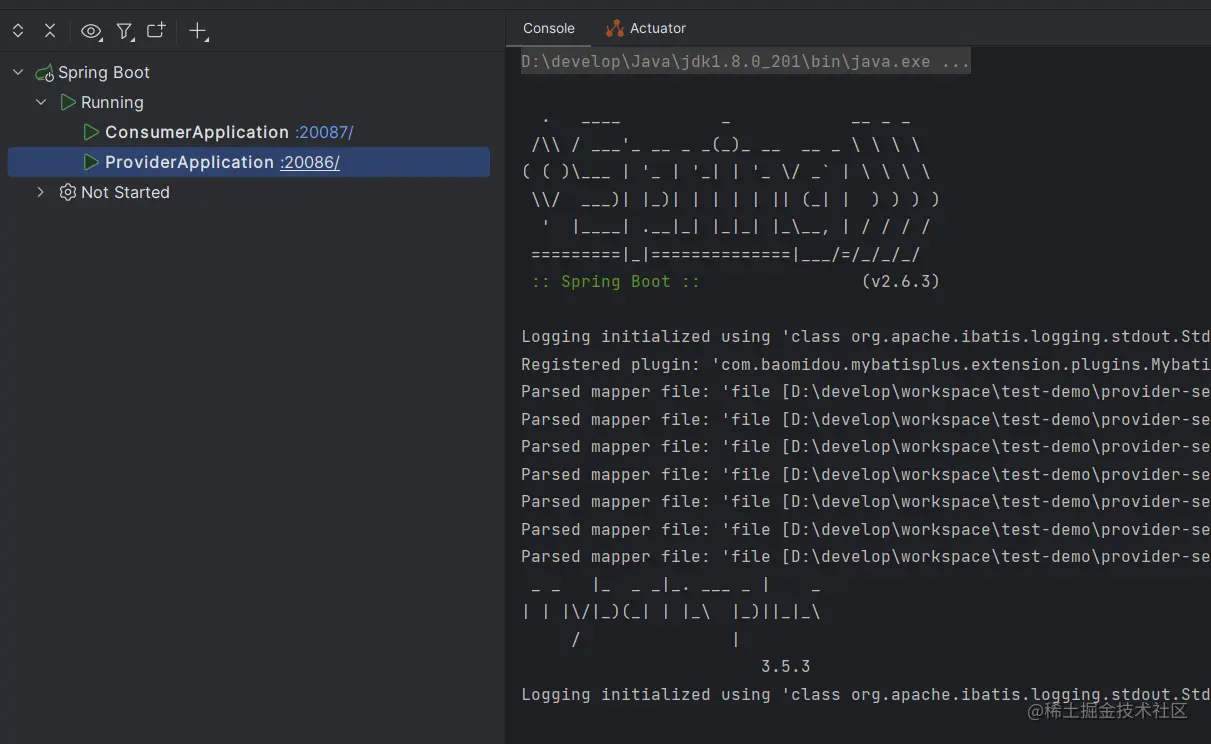Open the View Options eye icon
This screenshot has width=1211, height=744.
91,31
